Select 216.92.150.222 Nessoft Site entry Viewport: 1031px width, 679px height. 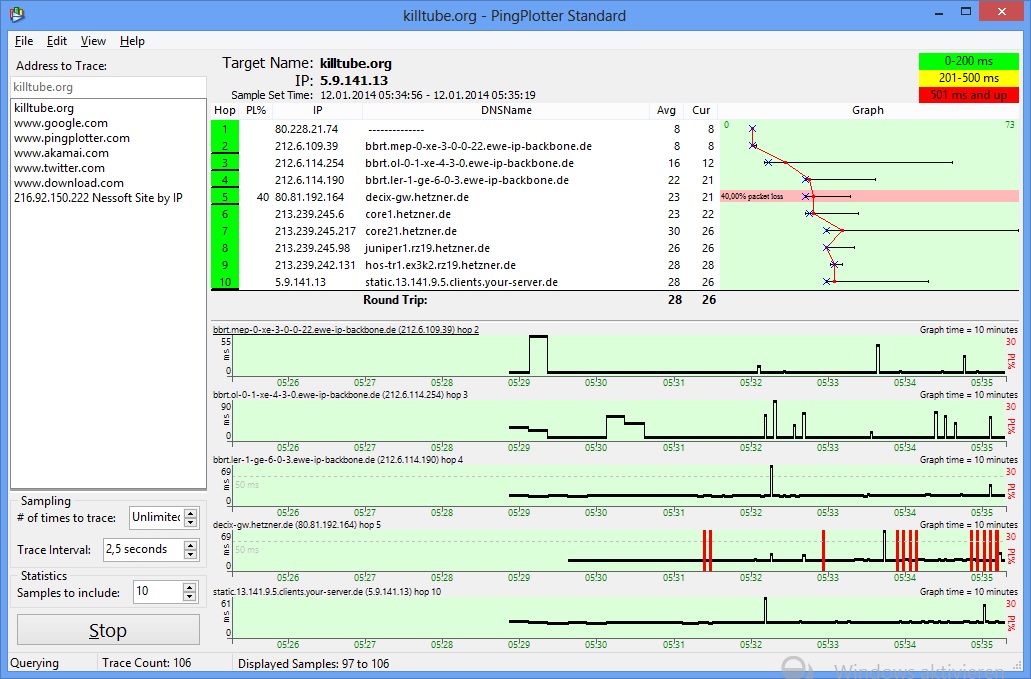(98, 198)
